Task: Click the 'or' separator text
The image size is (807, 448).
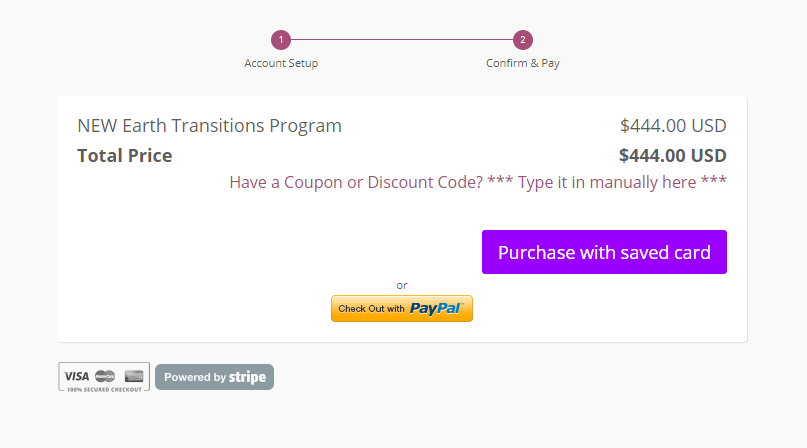Action: 402,285
